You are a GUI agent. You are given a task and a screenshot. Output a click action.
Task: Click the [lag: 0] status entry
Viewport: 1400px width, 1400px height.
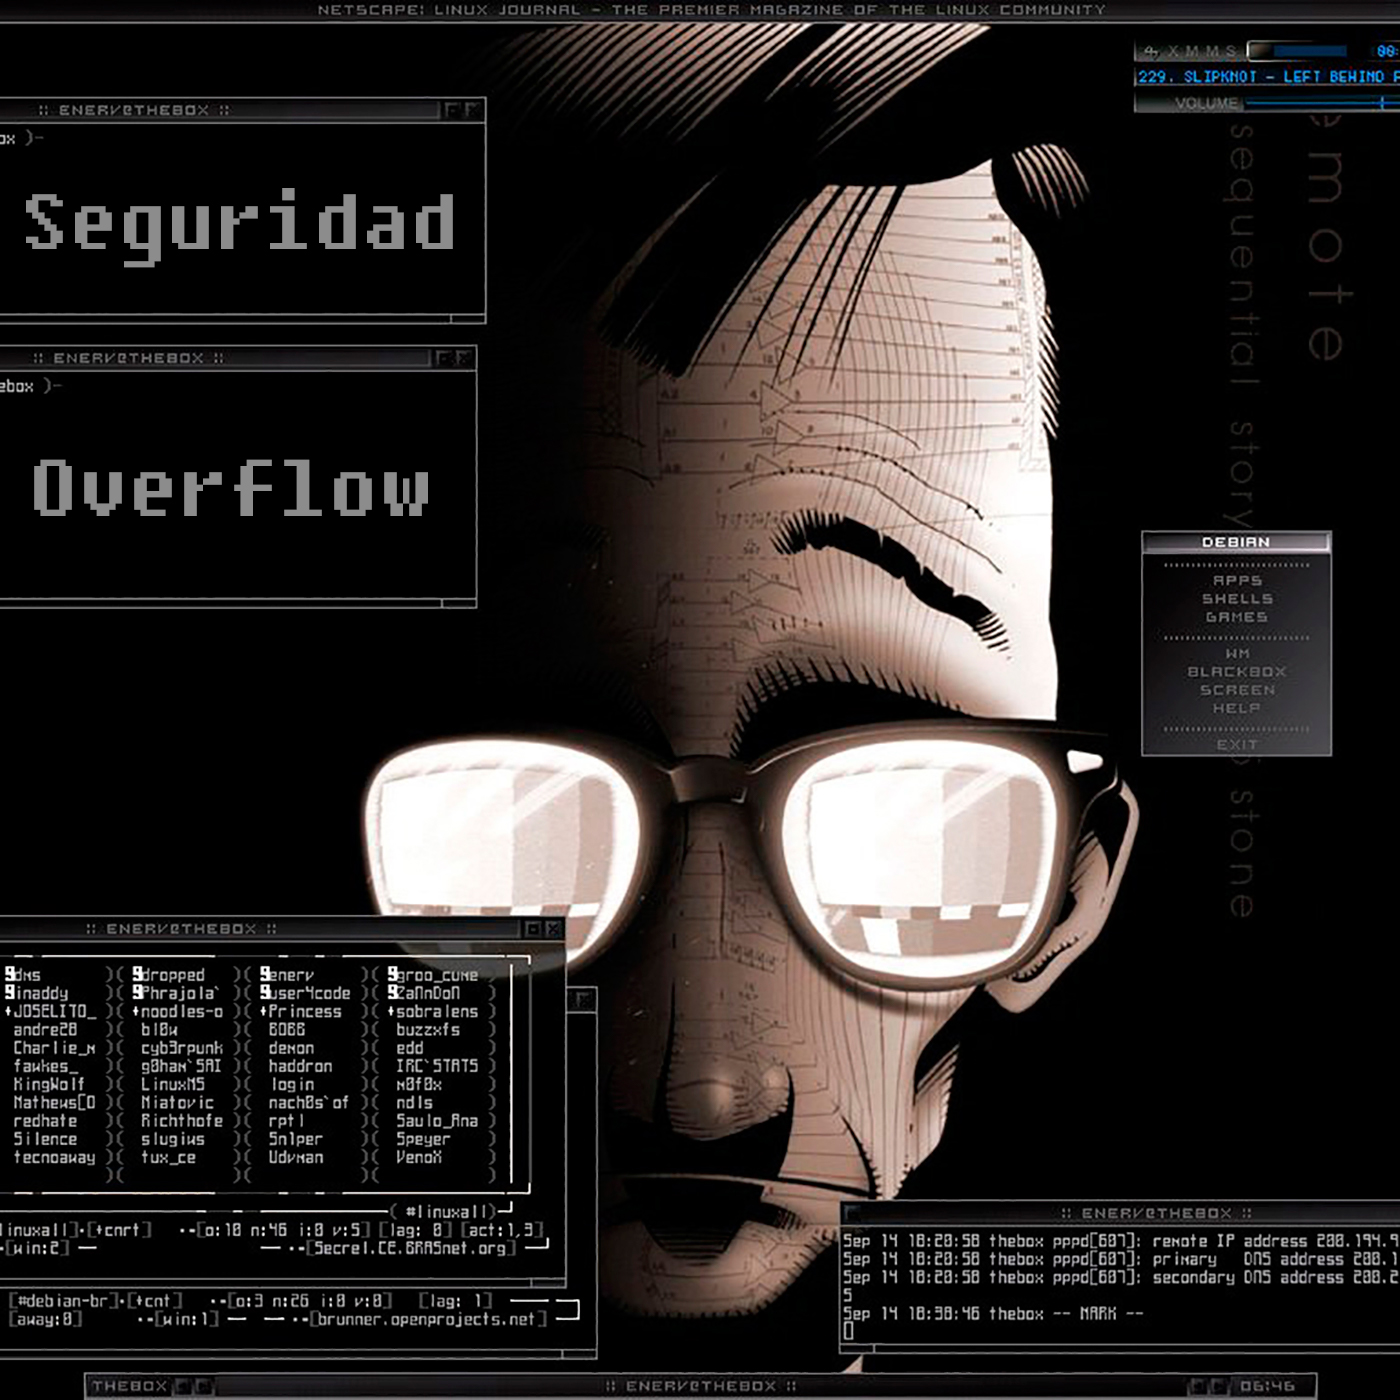point(416,1230)
